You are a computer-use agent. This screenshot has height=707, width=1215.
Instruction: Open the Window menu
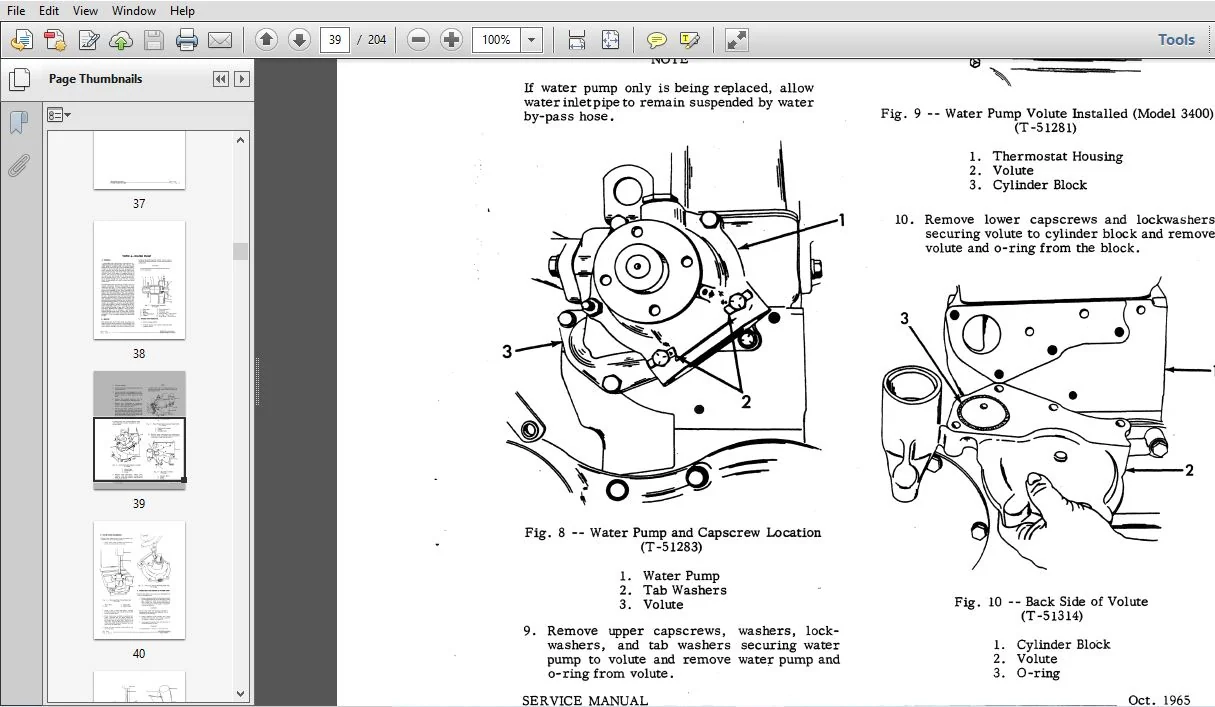(x=133, y=11)
